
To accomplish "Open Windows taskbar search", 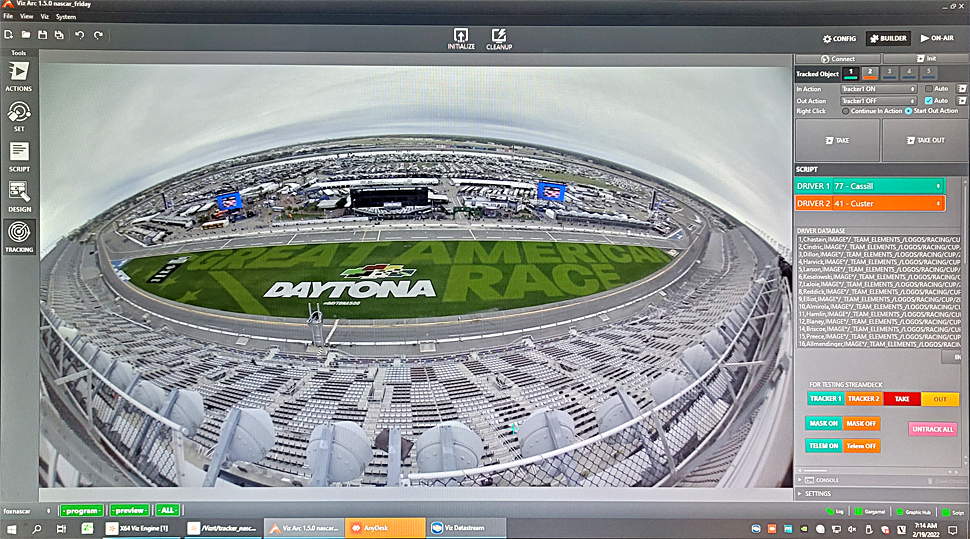I will 36,528.
